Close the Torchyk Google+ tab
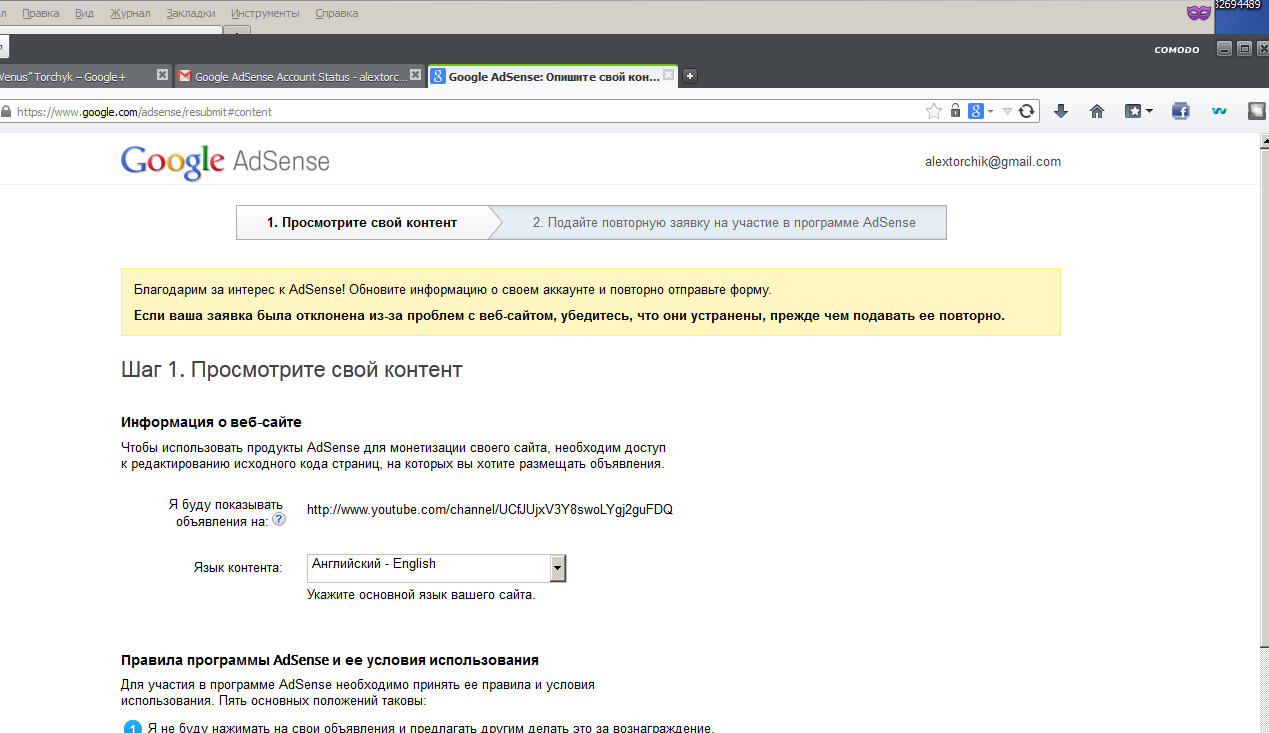Screen dimensions: 1269x733 (162, 75)
